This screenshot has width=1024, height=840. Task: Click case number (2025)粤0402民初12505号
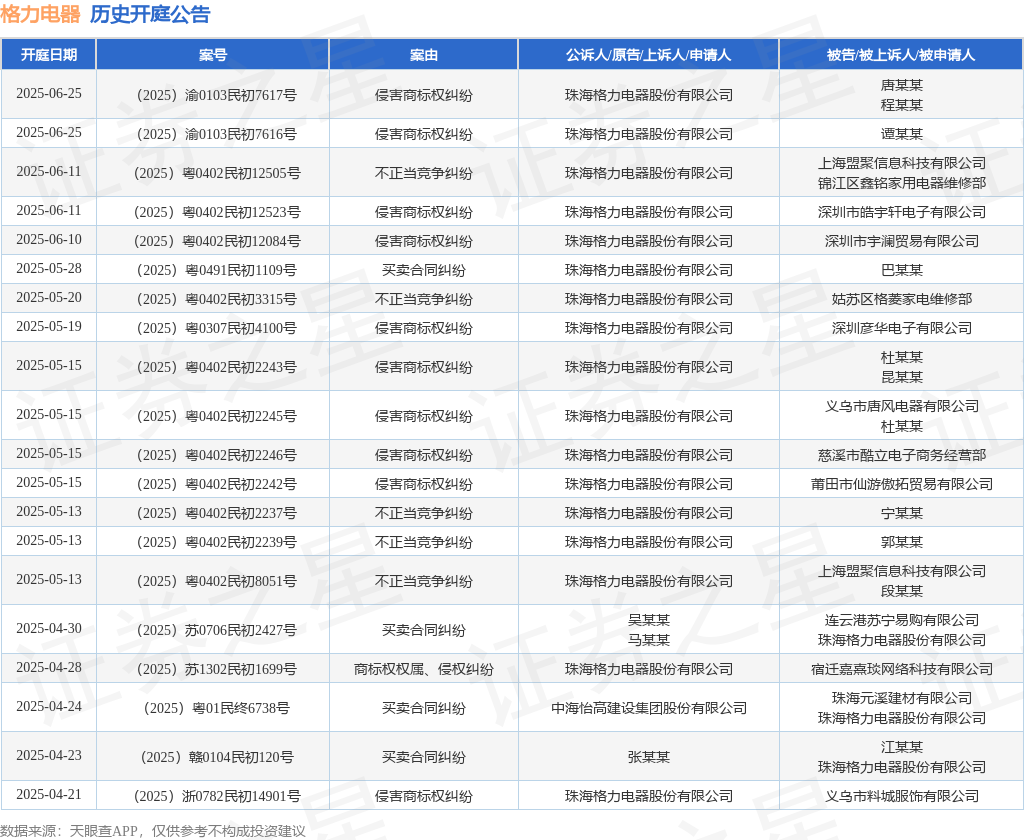click(x=217, y=174)
